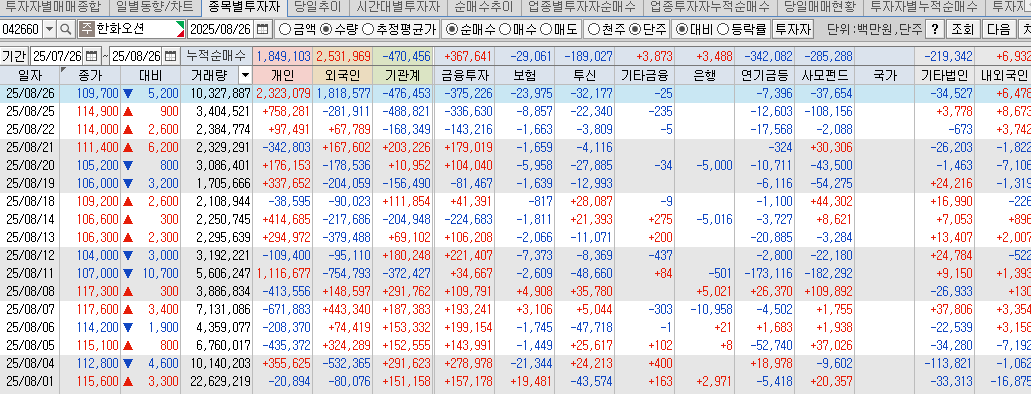1031x394 pixels.
Task: Open the end-date calendar next to 25/08/26
Action: 170,56
